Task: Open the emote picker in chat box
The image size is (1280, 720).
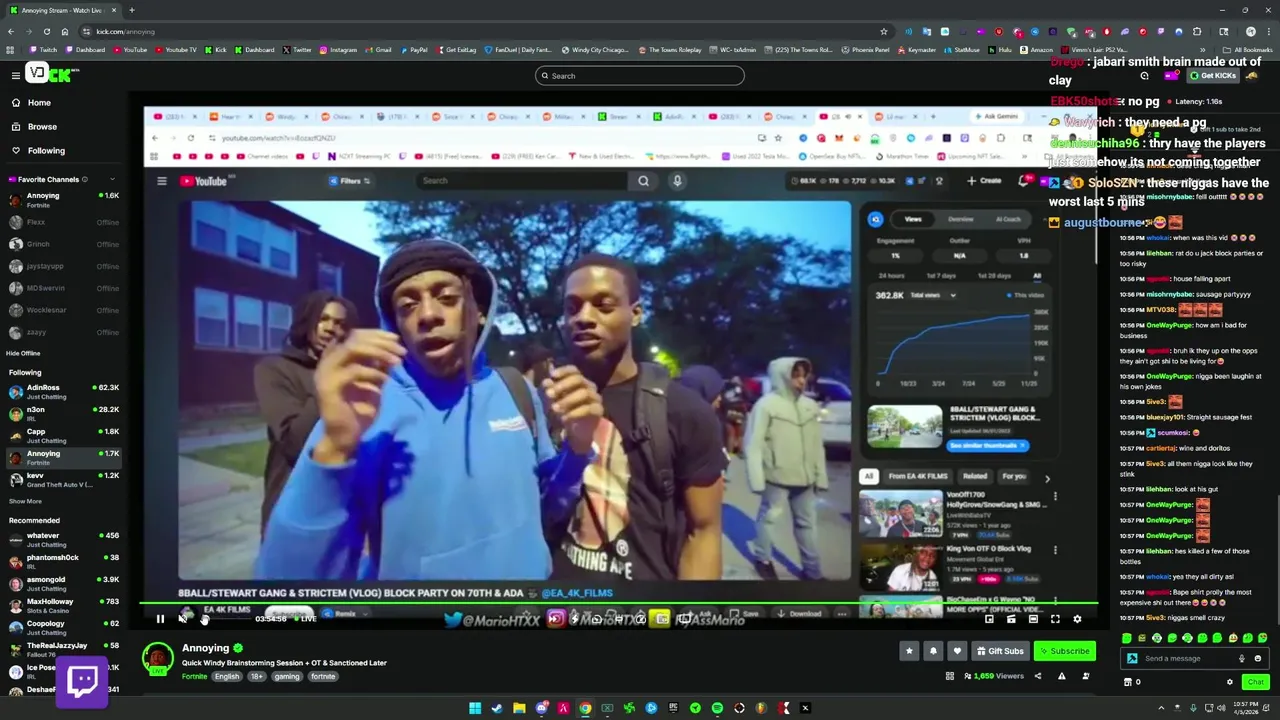Action: 1258,658
